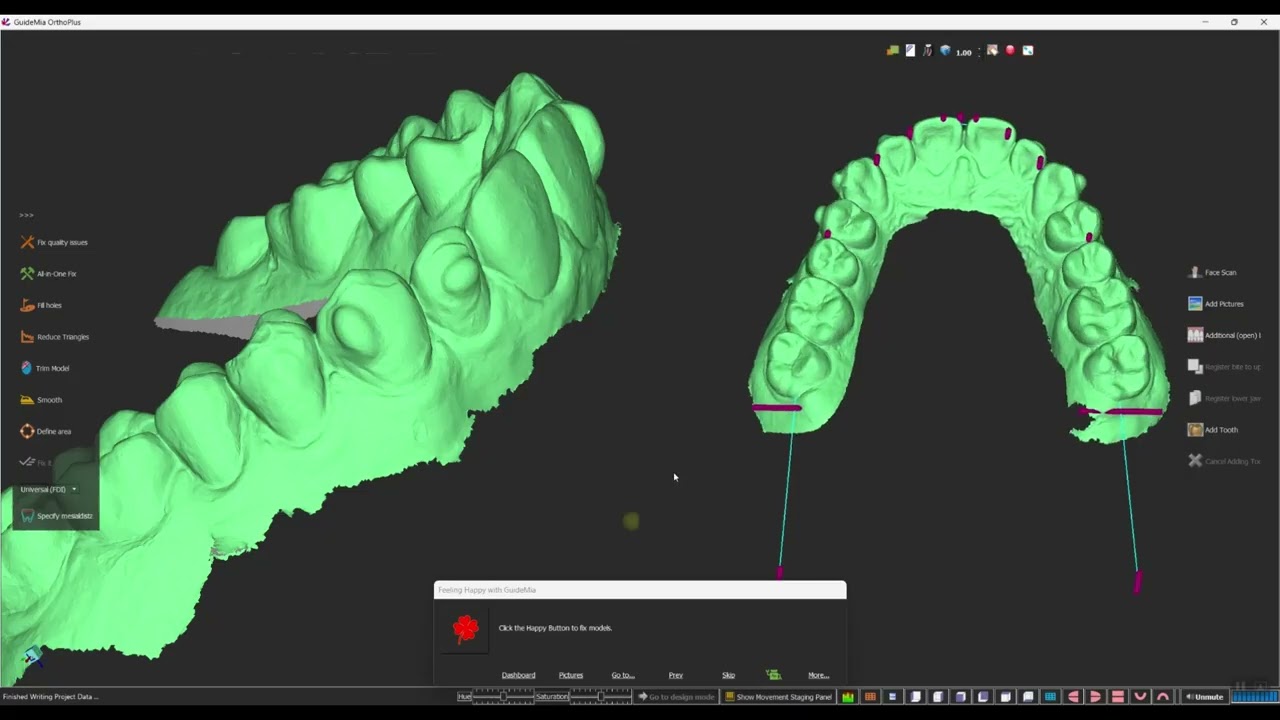Click 'Finished Writing Project Data' status text
This screenshot has height=720, width=1280.
click(50, 697)
